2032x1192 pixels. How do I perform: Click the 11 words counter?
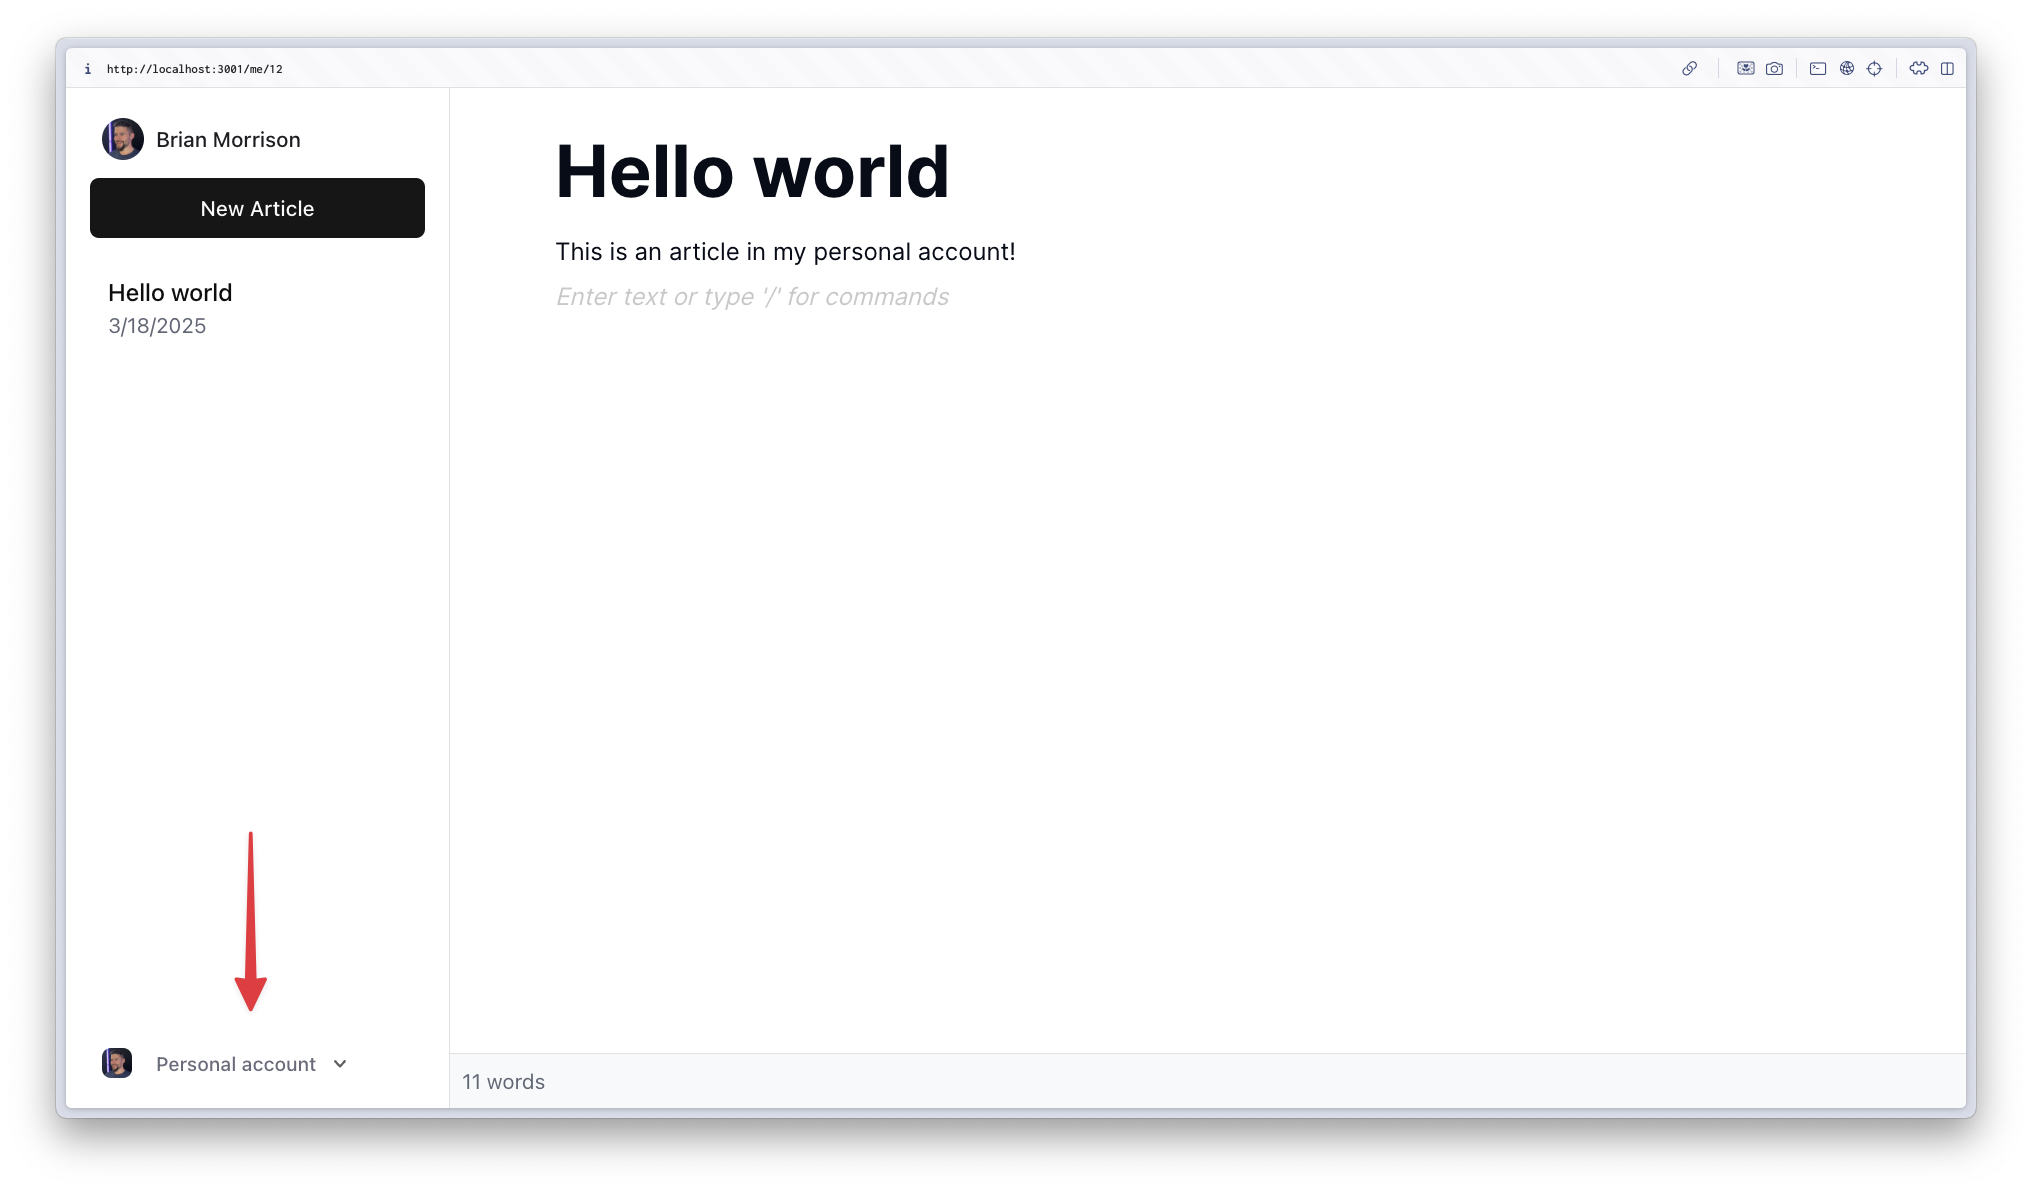[x=503, y=1082]
